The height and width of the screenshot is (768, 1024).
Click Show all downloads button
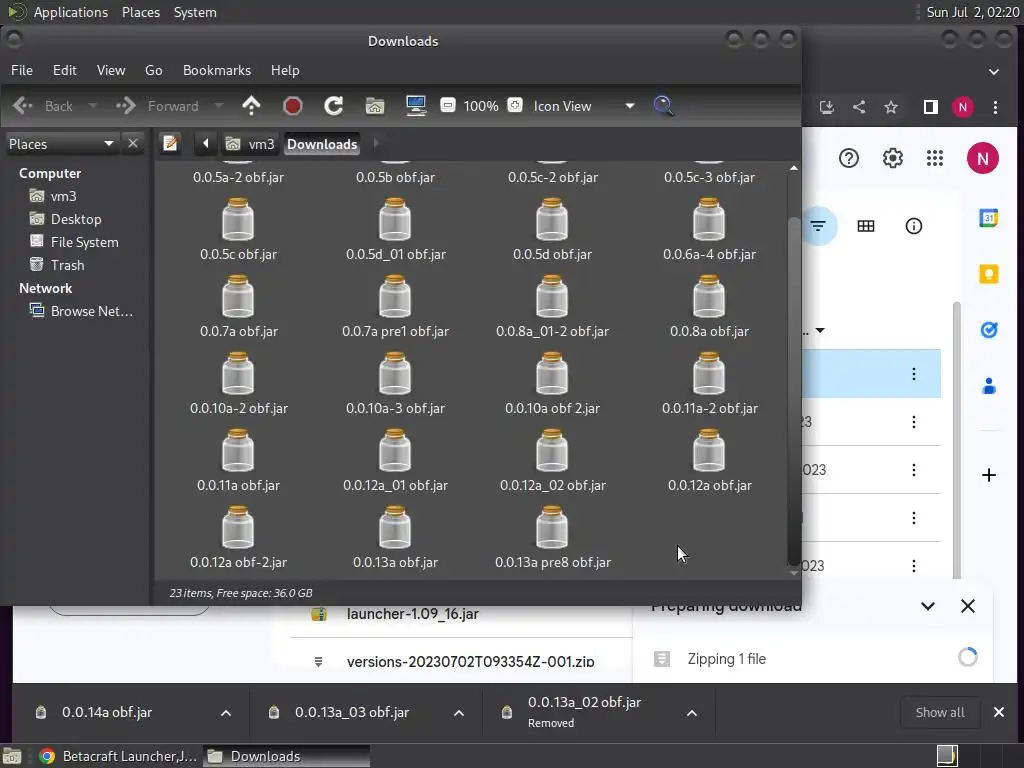click(940, 712)
